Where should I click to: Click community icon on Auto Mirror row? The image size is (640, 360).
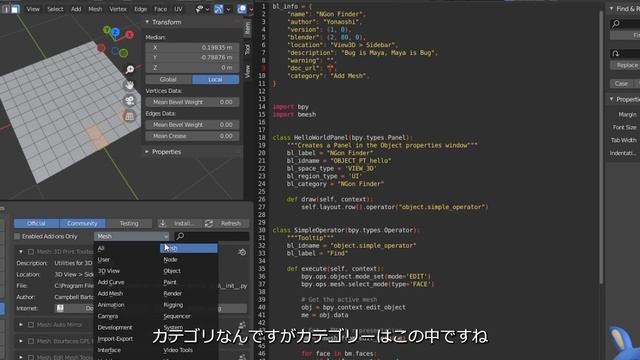pyautogui.click(x=242, y=325)
